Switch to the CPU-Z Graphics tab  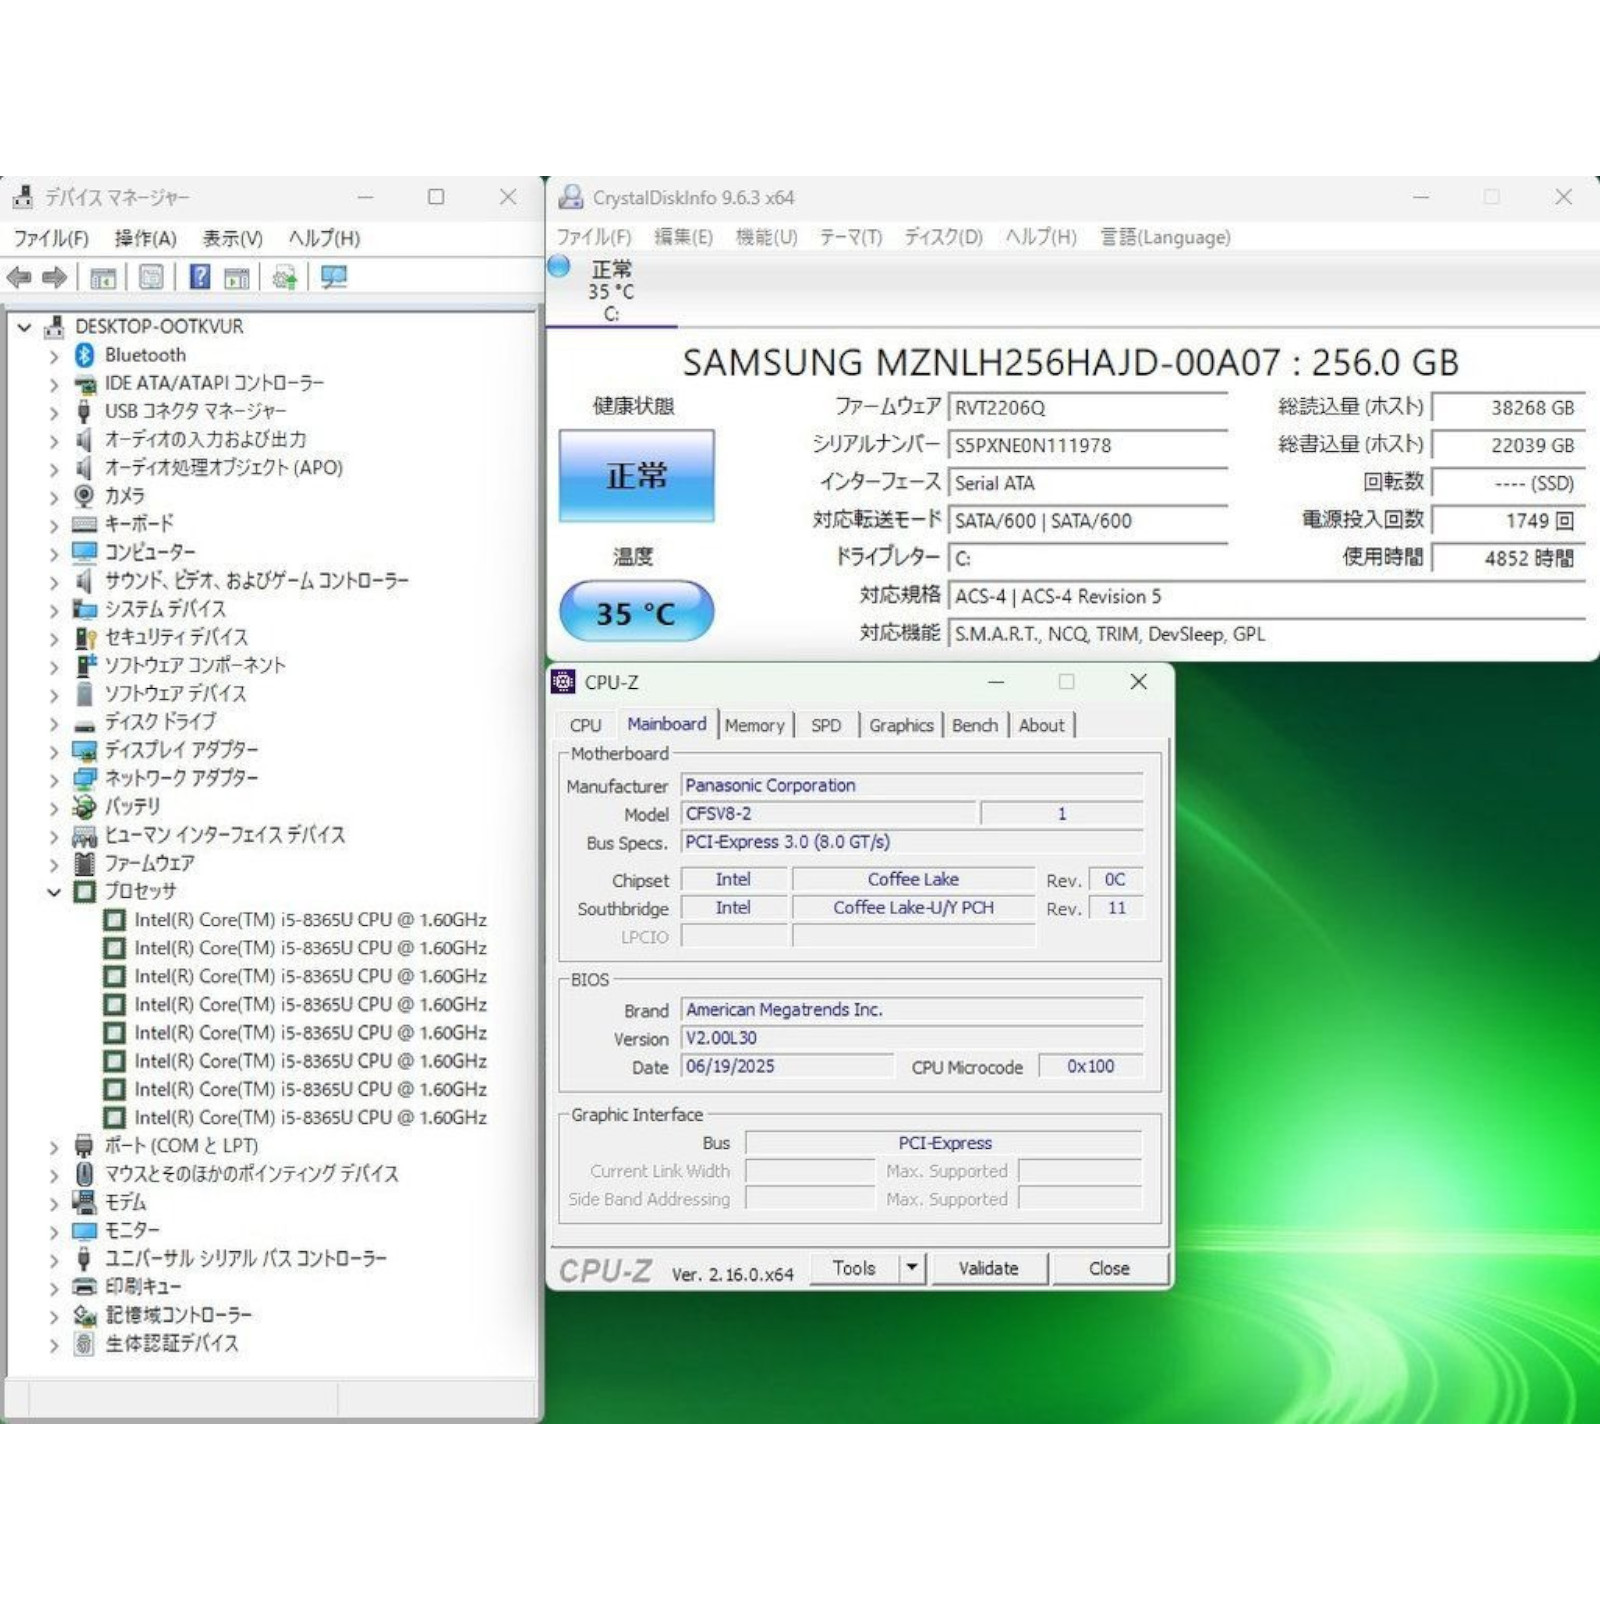901,725
